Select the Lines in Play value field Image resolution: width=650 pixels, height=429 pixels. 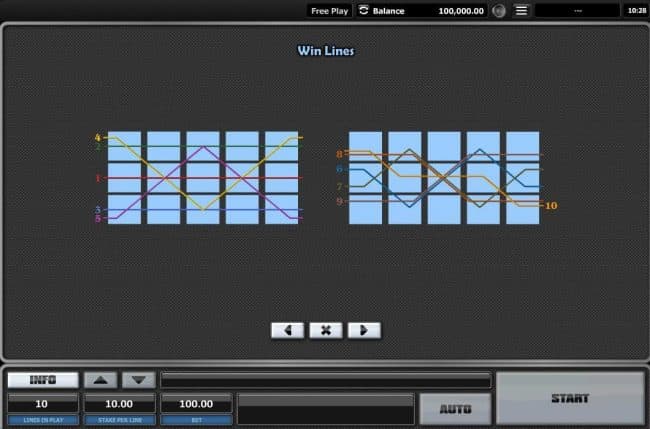click(x=42, y=402)
